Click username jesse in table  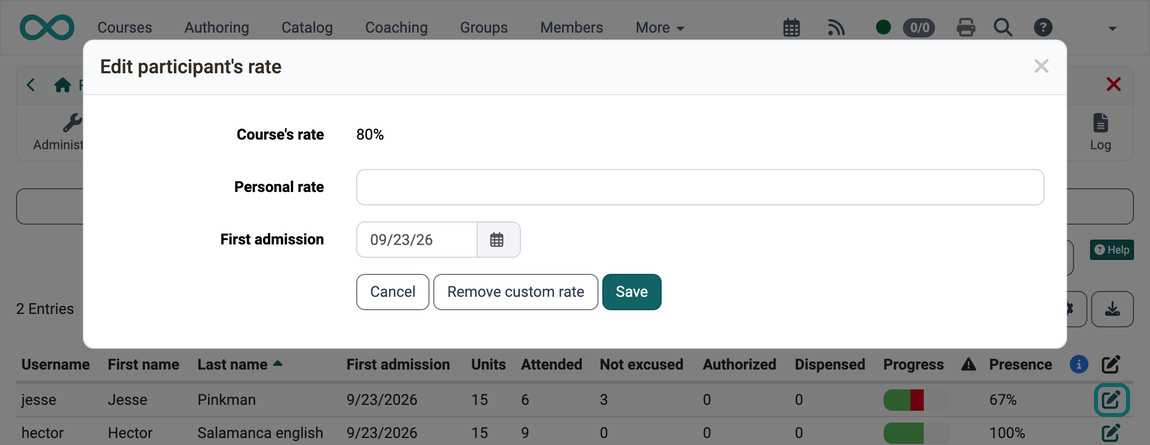click(38, 400)
